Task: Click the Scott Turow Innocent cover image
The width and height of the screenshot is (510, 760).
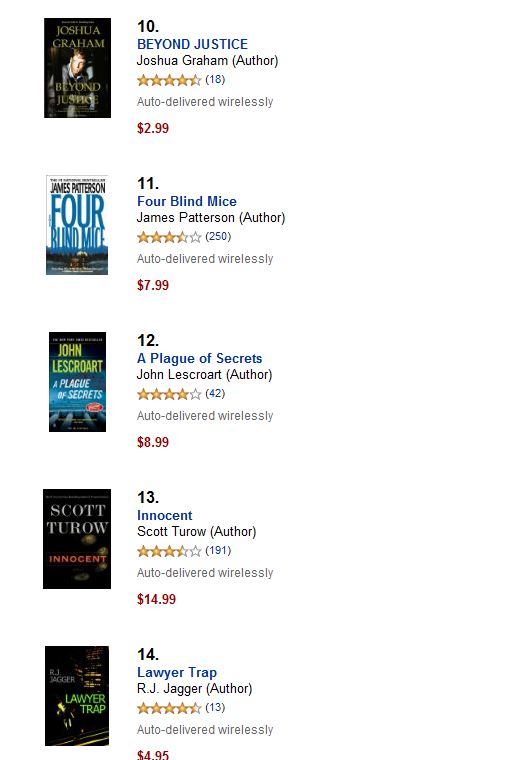Action: tap(77, 539)
